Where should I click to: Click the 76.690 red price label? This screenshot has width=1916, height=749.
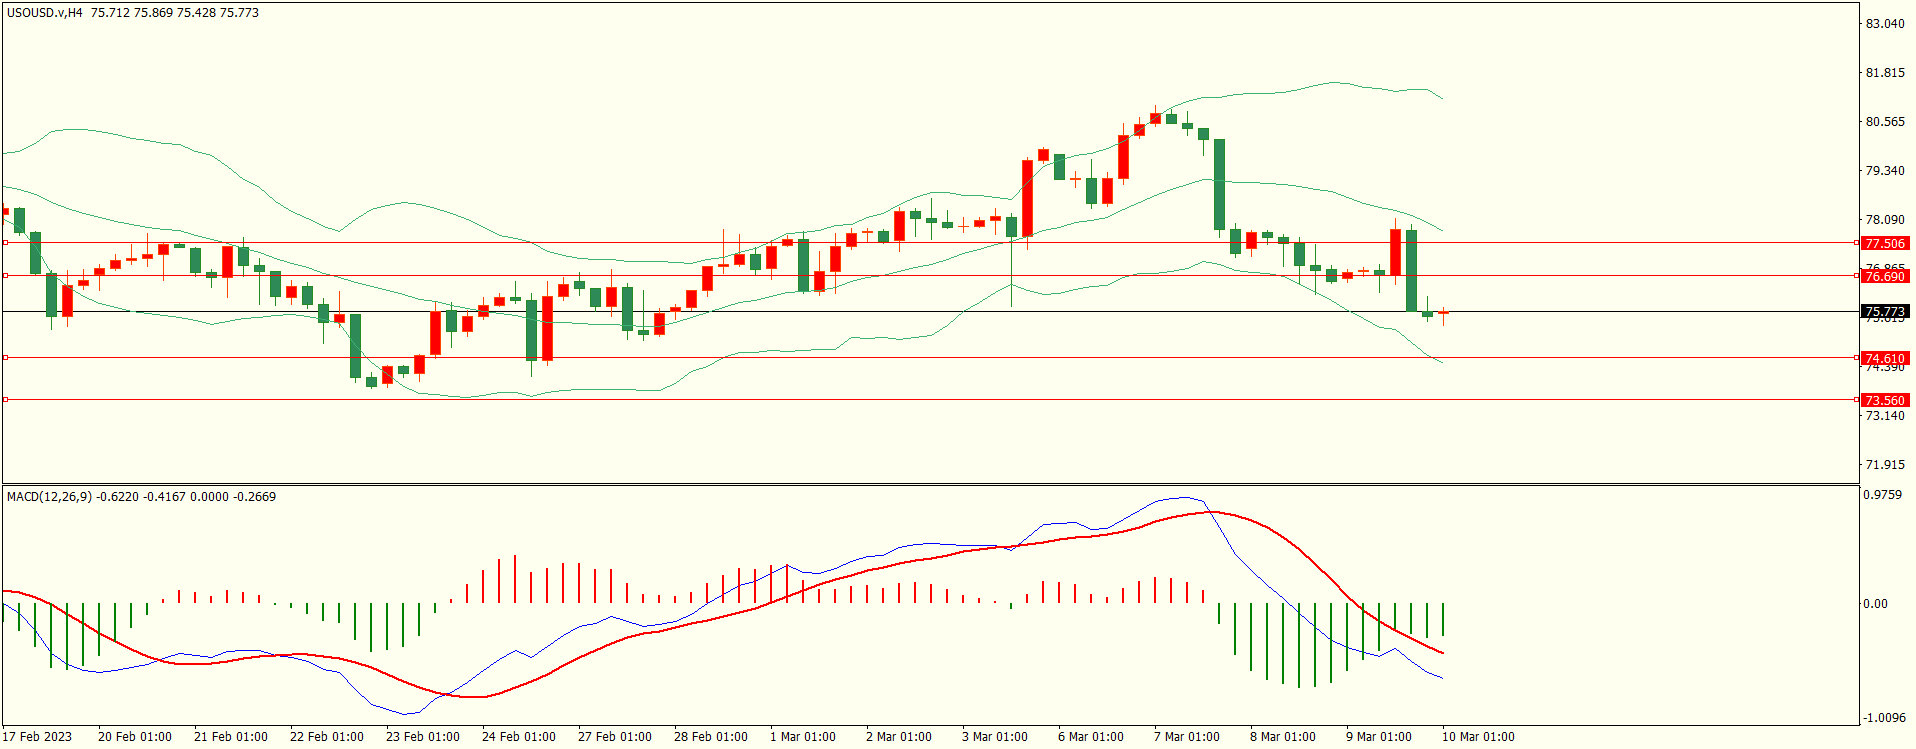[x=1885, y=276]
